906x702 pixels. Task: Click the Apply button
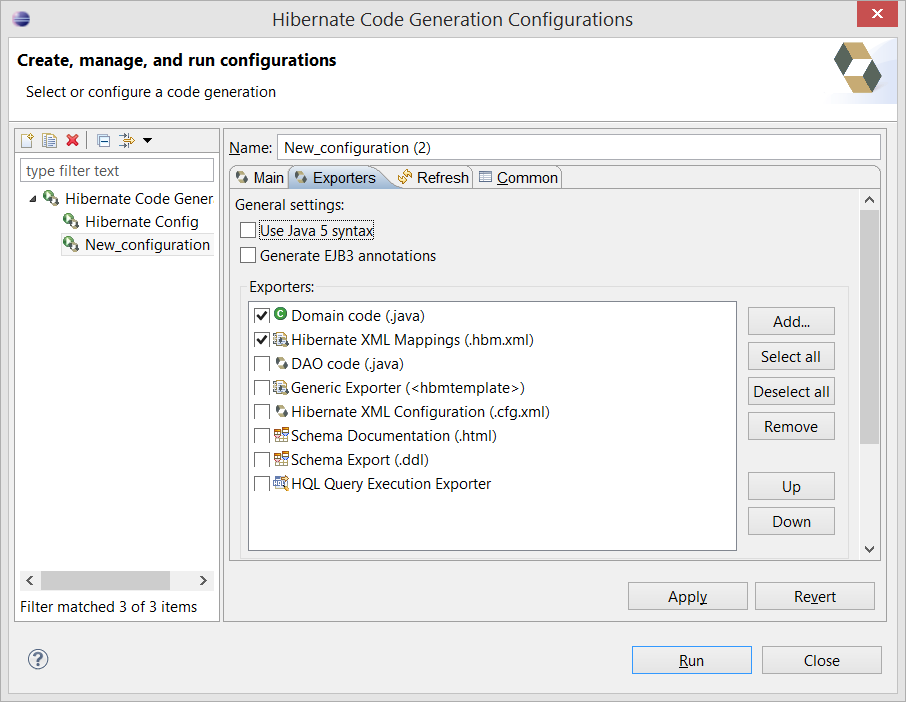coord(688,596)
